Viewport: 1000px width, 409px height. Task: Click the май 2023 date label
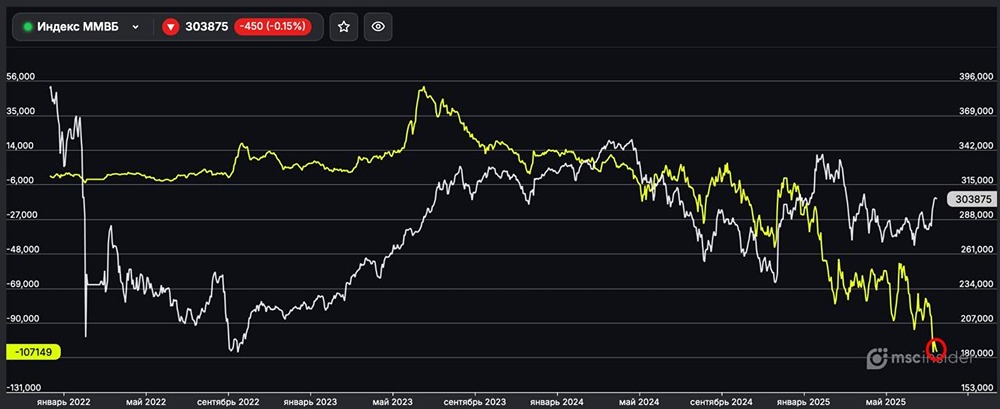393,403
